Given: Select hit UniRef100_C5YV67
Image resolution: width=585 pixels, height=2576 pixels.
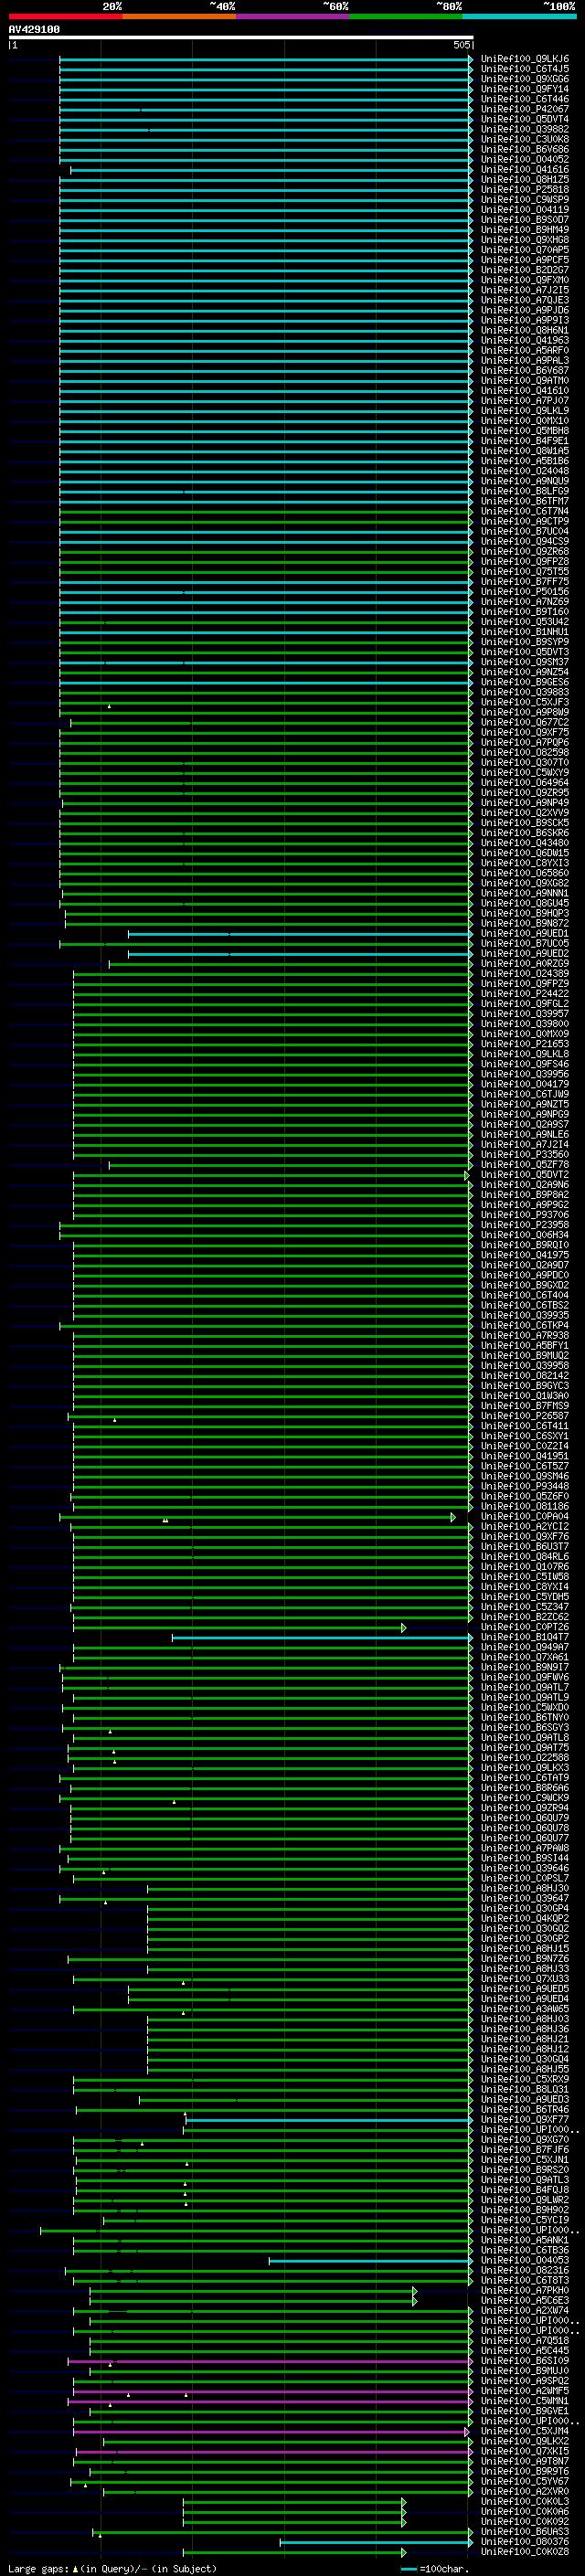Looking at the screenshot, I should [x=524, y=2481].
